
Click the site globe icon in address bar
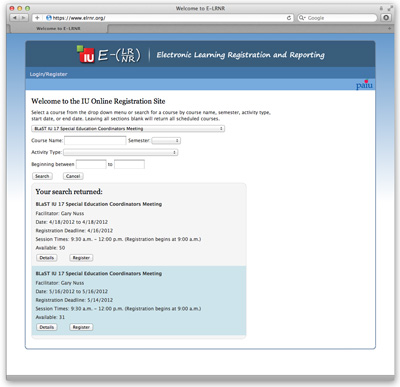49,18
